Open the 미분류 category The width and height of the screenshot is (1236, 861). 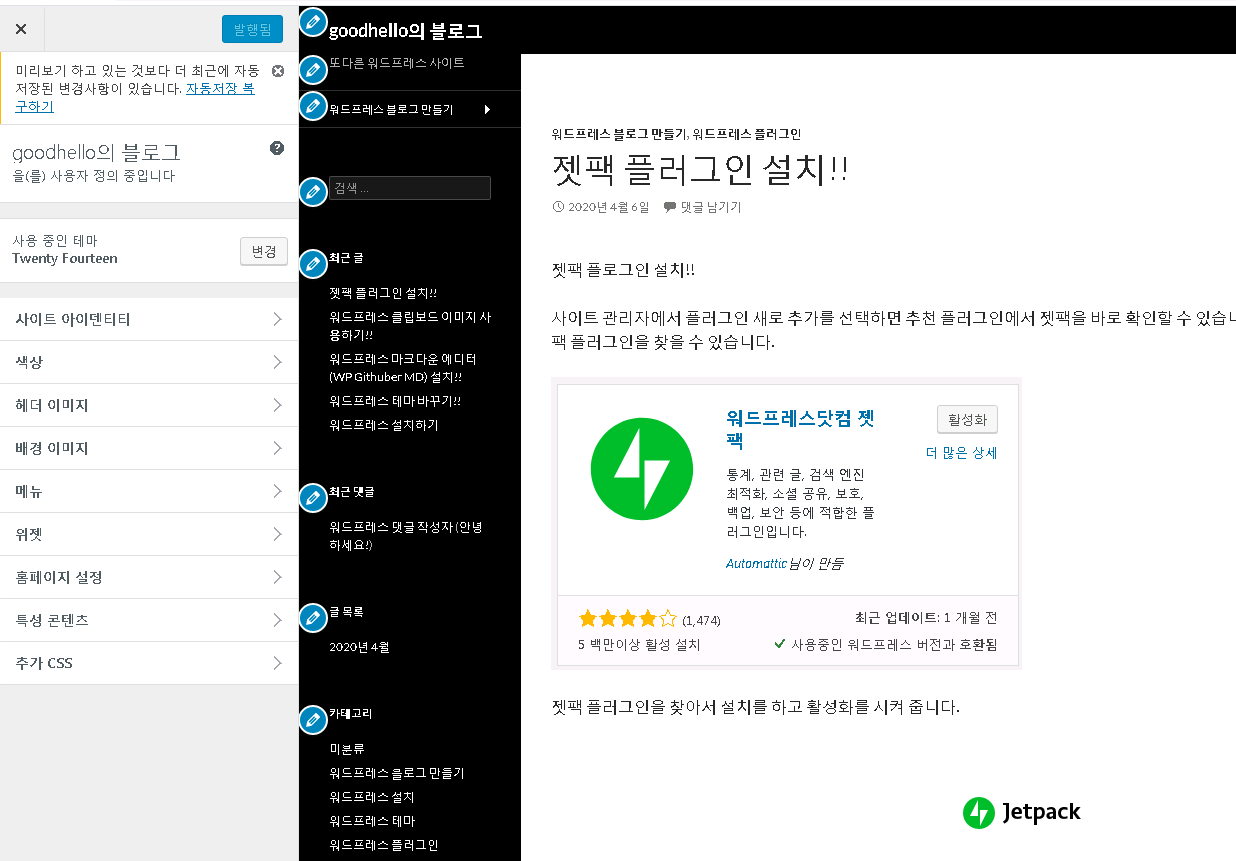(x=347, y=749)
